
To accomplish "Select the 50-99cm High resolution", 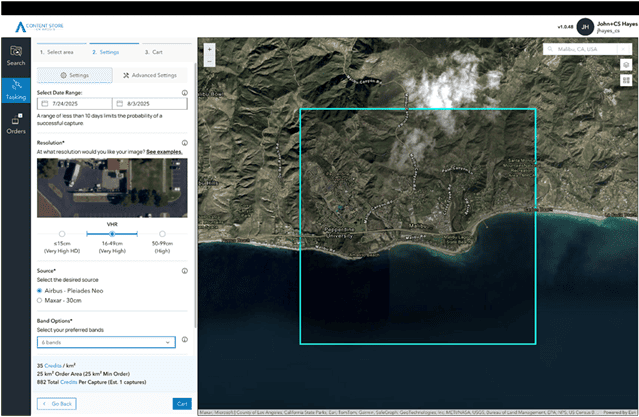I will coord(162,234).
